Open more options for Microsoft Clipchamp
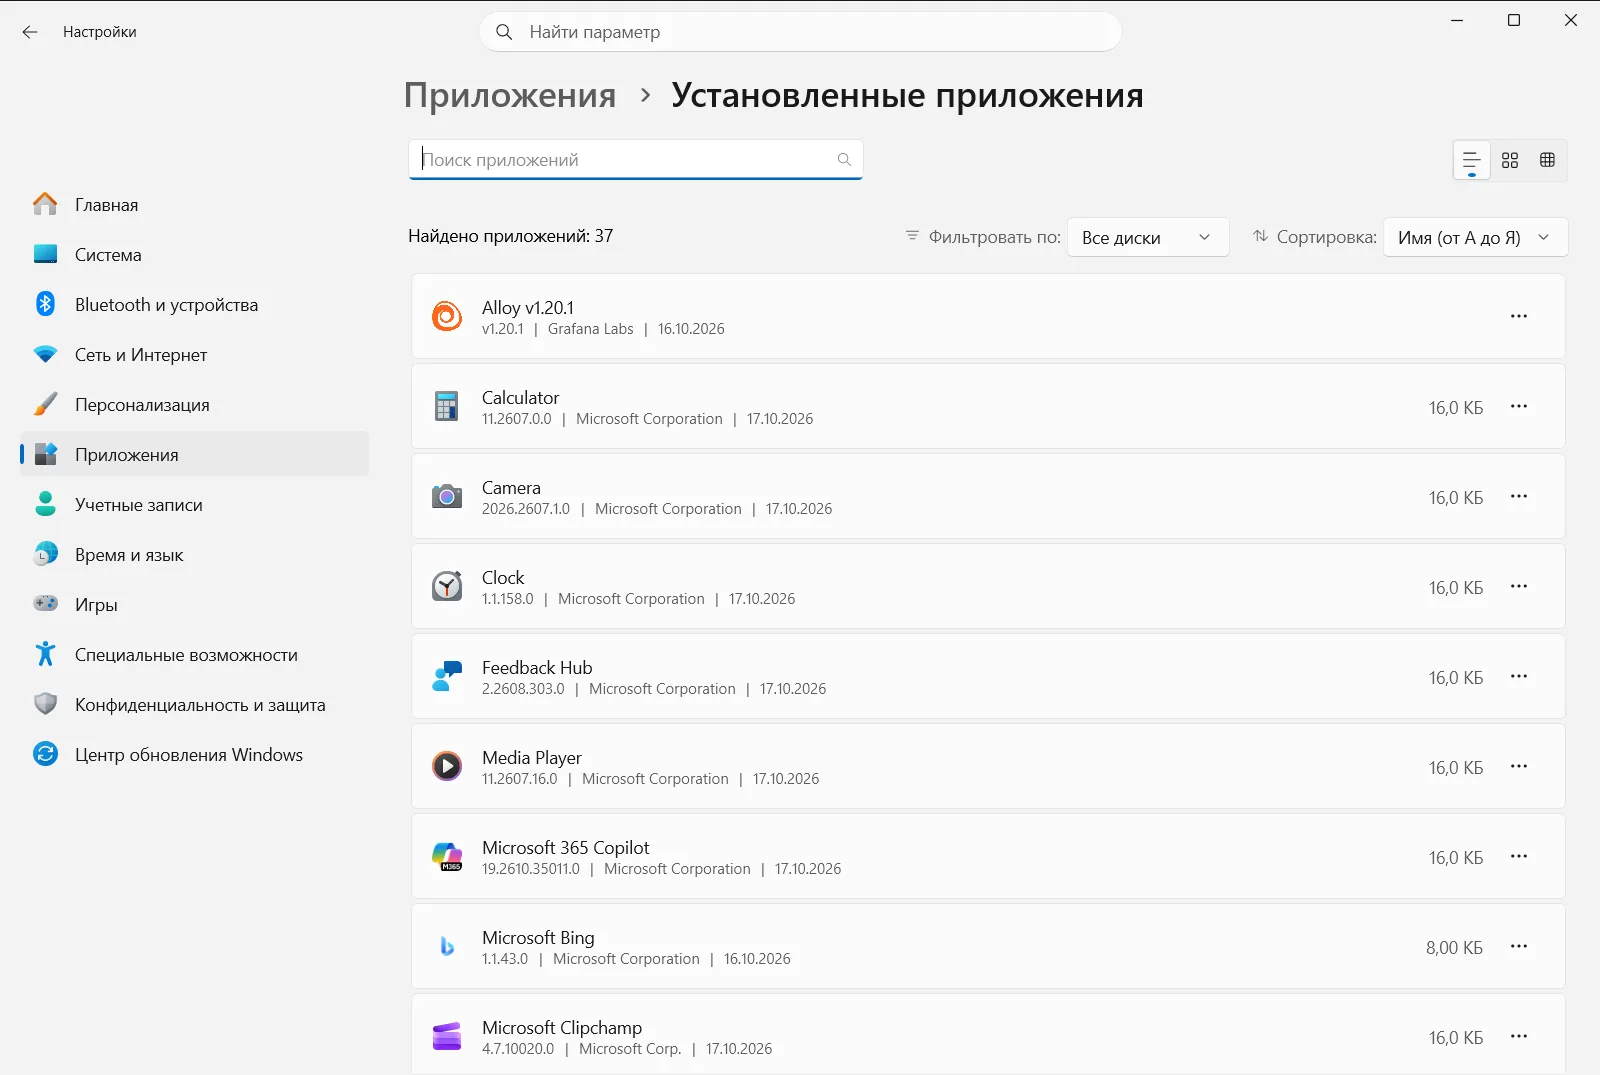The image size is (1600, 1075). (x=1519, y=1036)
